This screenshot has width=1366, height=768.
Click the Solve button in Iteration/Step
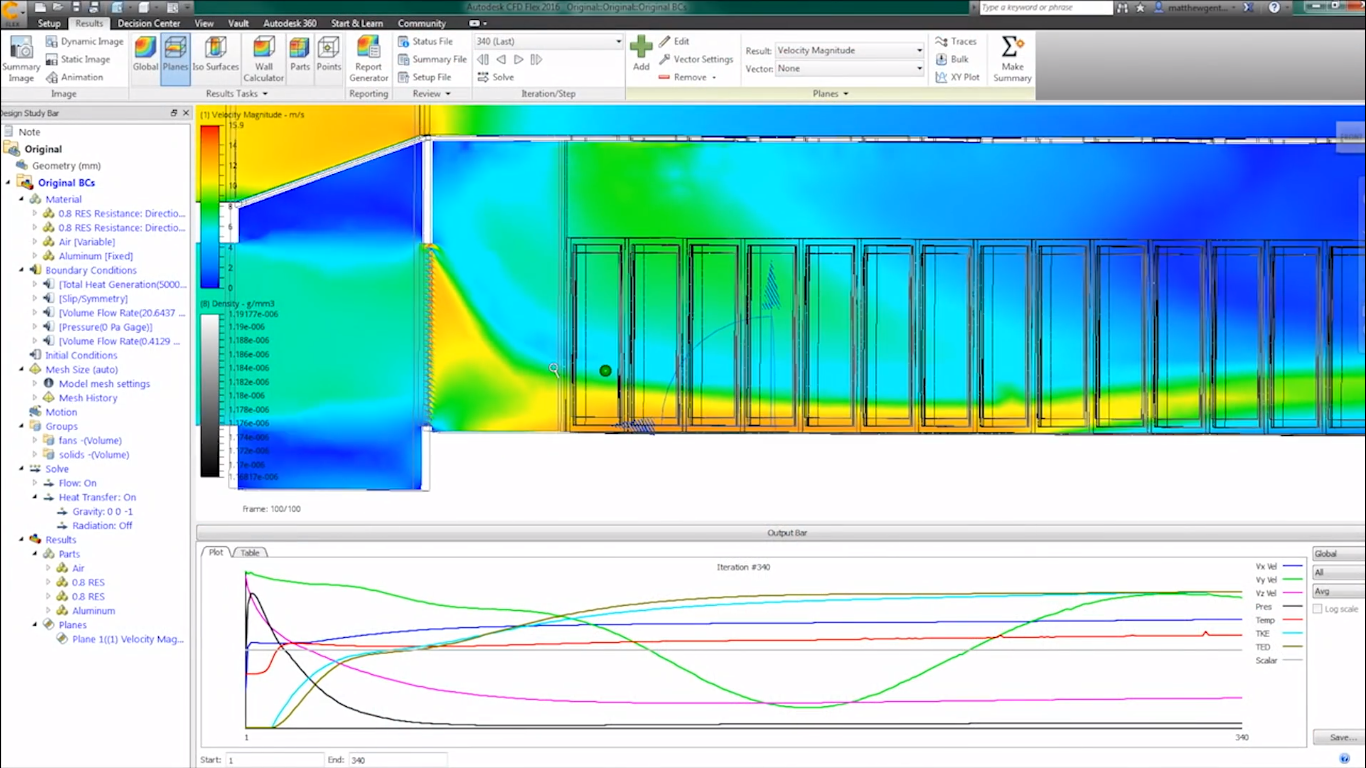(495, 77)
